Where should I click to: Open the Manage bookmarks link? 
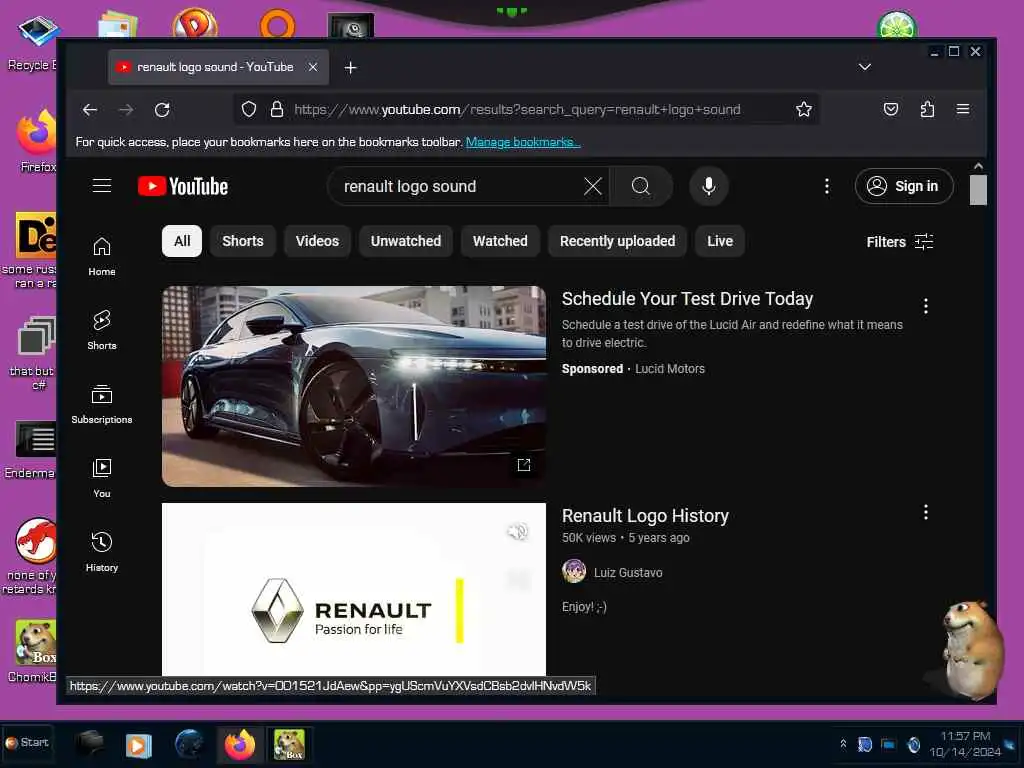click(522, 142)
